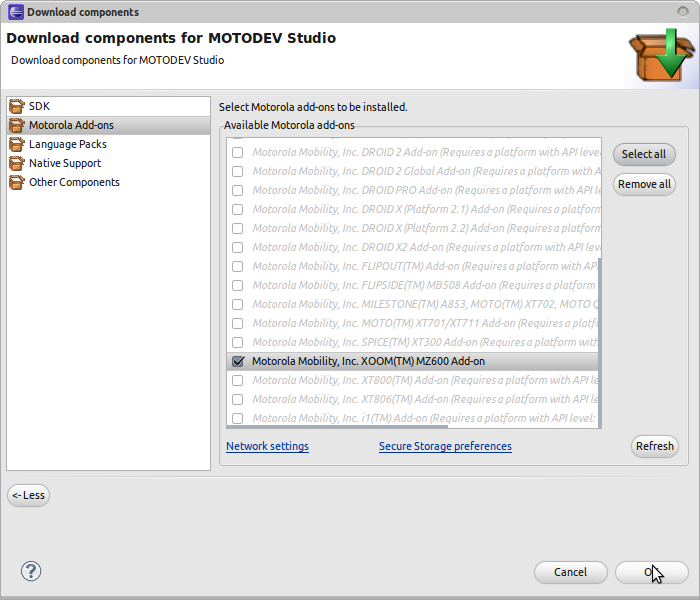Image resolution: width=700 pixels, height=600 pixels.
Task: Click the SPICE(TM) XT300 Add-on row text
Action: 425,342
